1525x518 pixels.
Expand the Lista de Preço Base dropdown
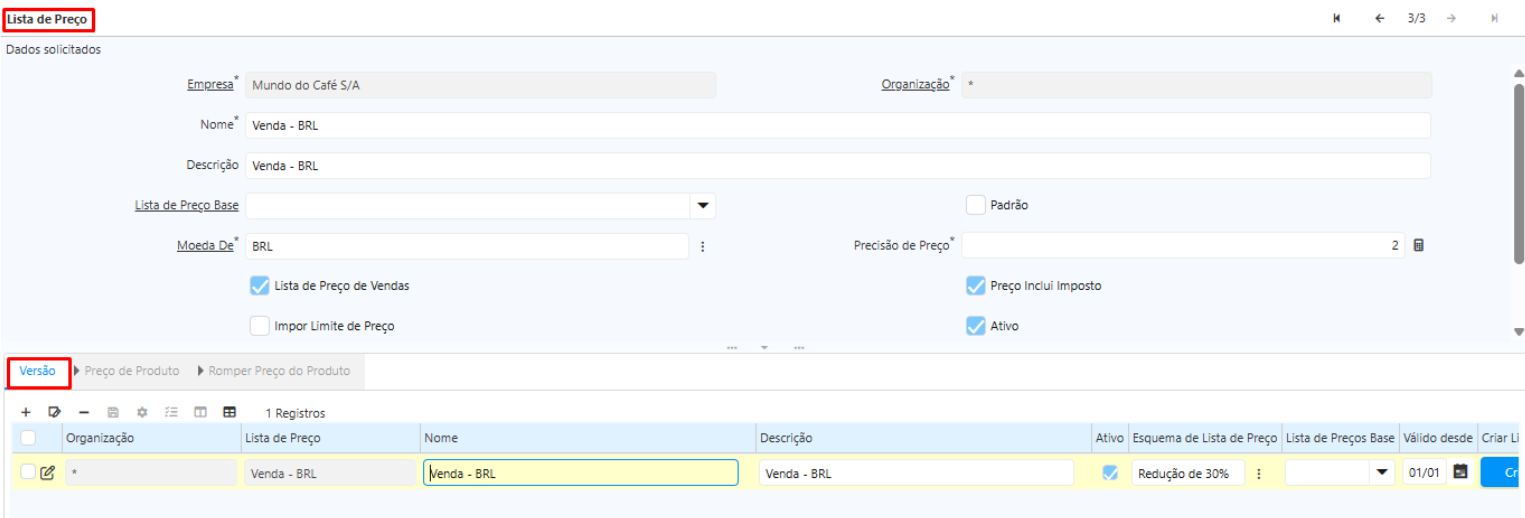point(703,206)
